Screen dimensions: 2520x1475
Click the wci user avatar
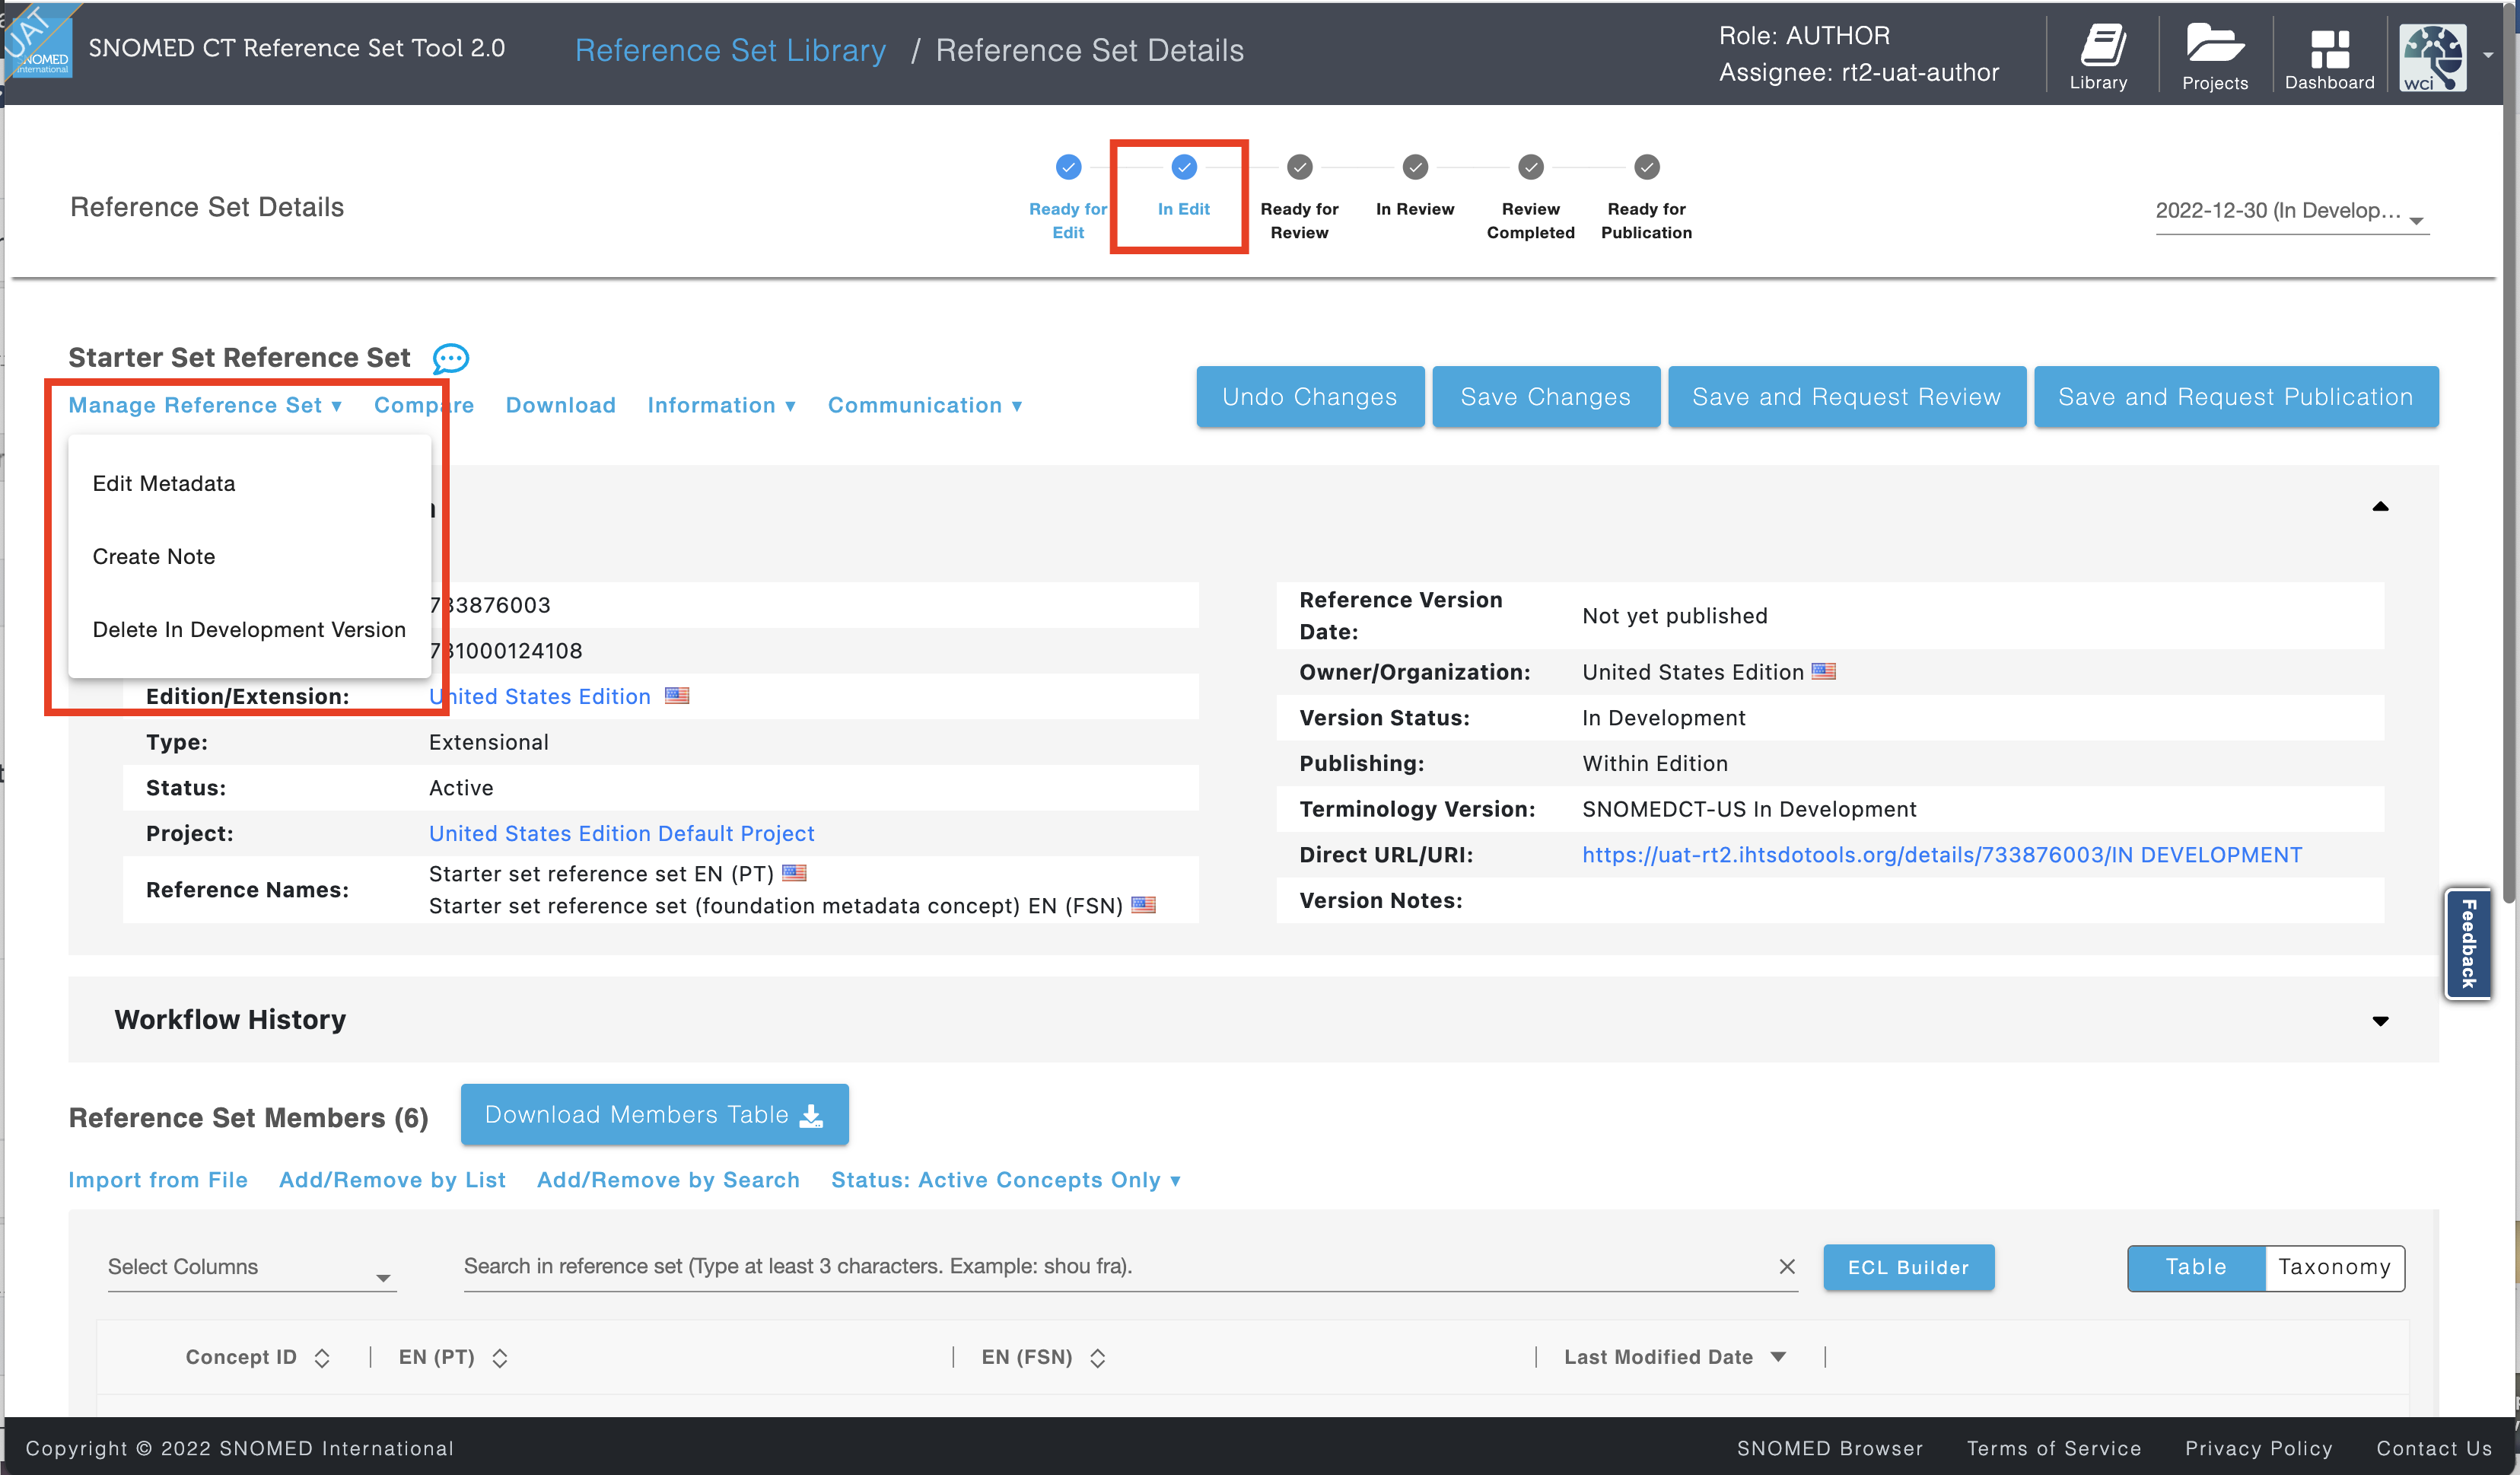(2432, 58)
